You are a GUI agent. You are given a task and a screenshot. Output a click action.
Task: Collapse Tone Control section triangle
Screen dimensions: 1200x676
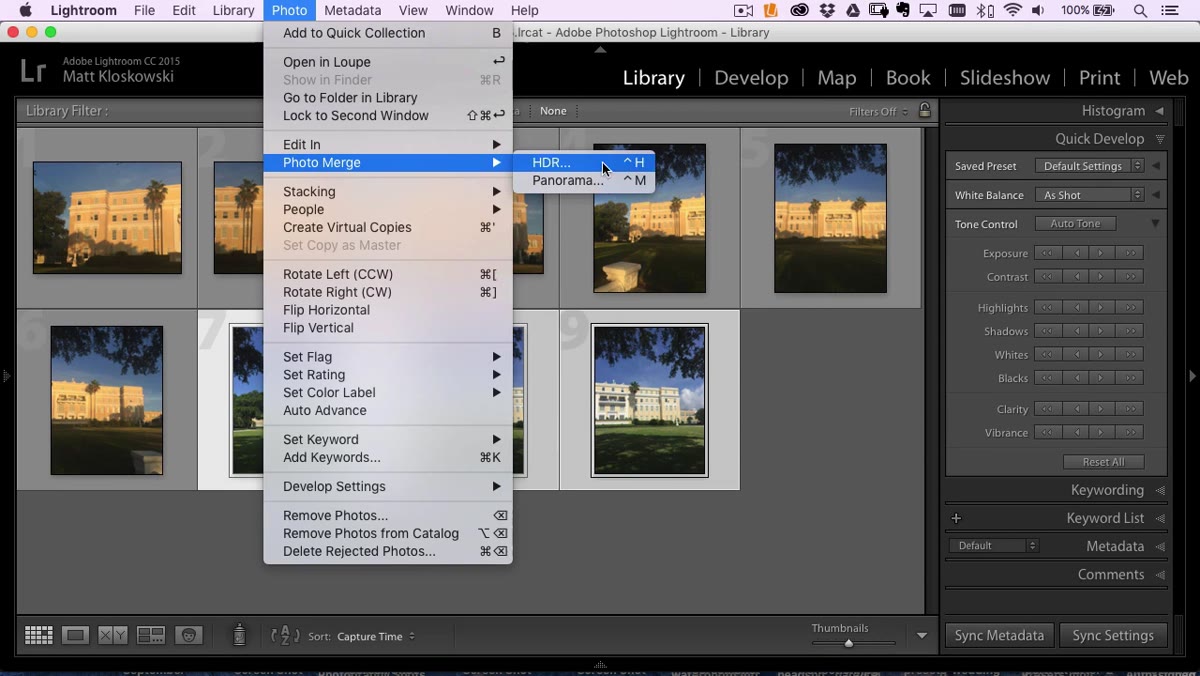point(1155,224)
